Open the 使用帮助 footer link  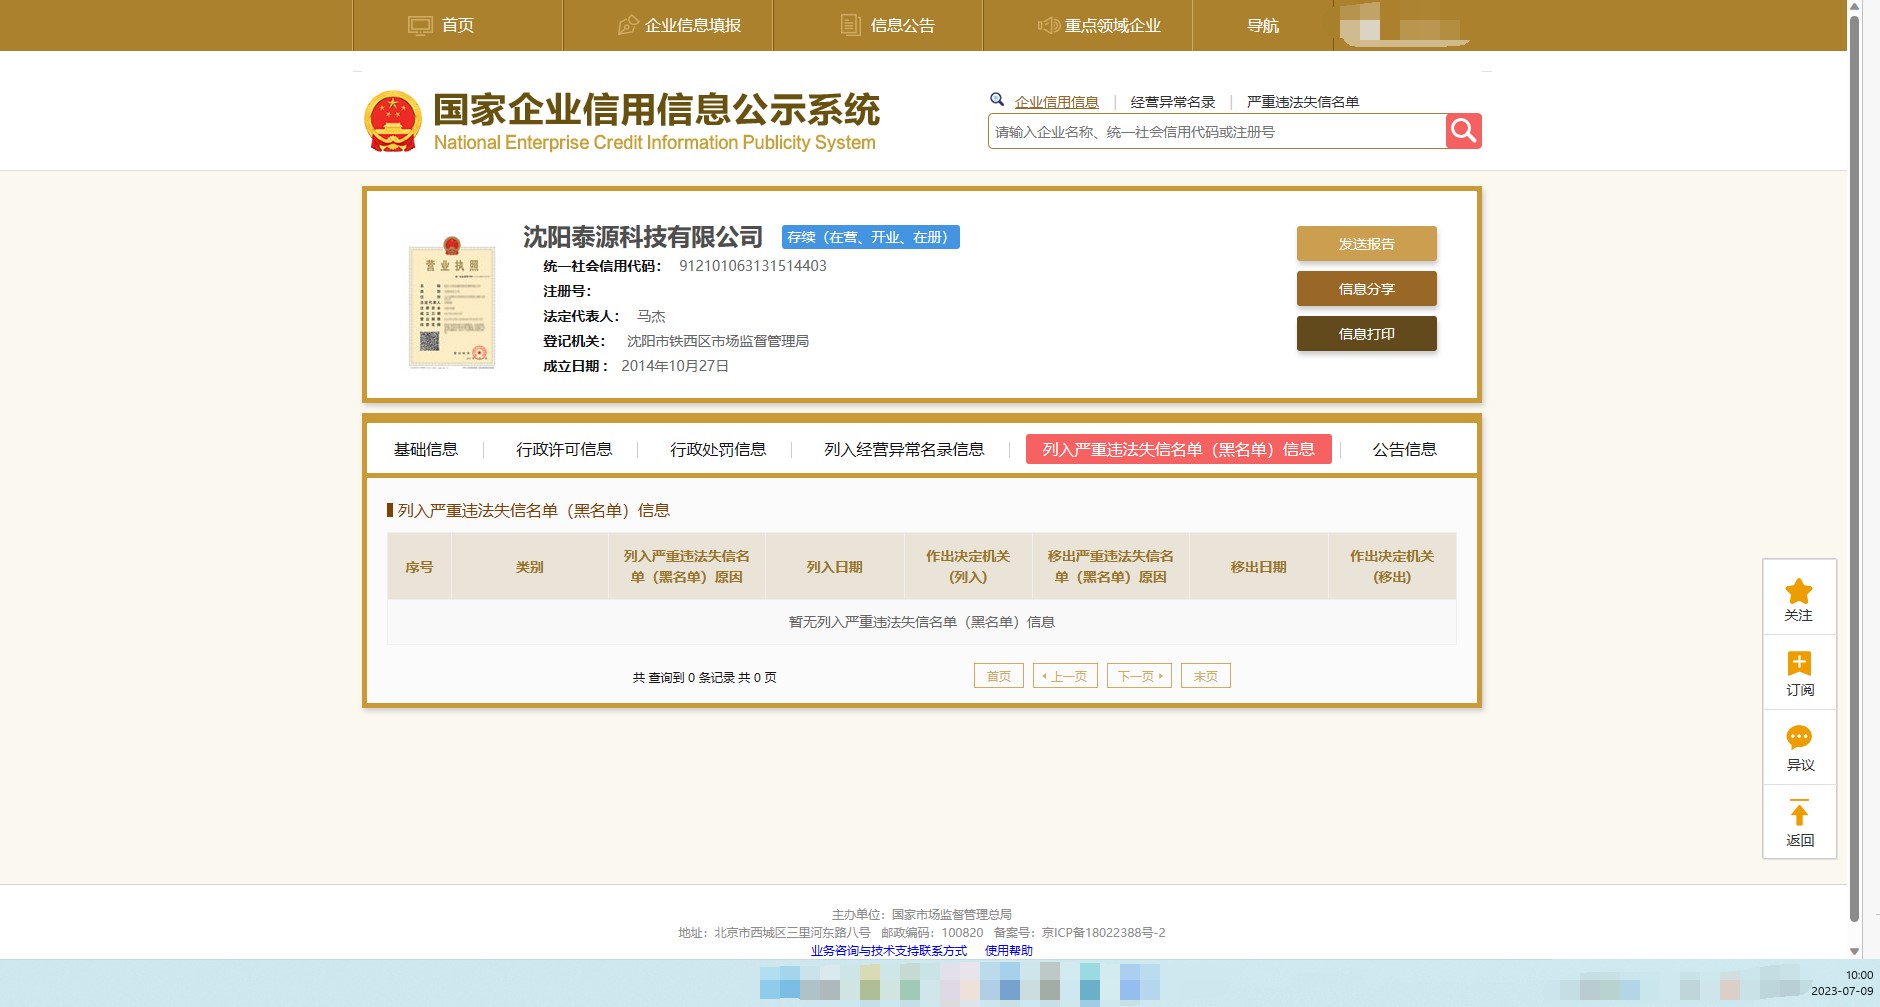pos(1009,951)
